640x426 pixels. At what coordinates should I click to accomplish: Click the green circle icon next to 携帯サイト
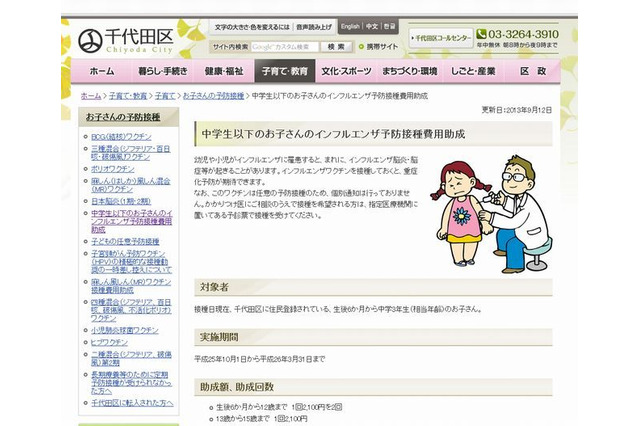coord(361,47)
